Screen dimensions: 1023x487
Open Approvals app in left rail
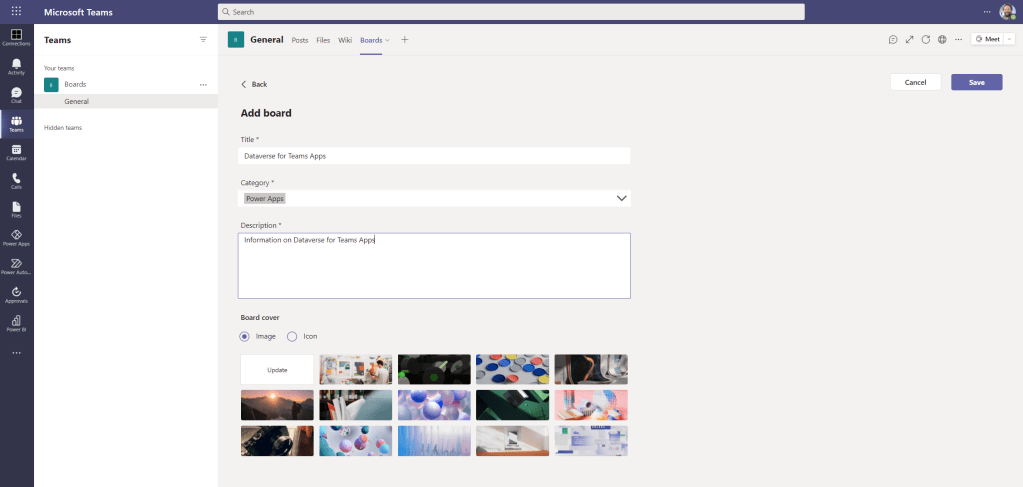16,294
